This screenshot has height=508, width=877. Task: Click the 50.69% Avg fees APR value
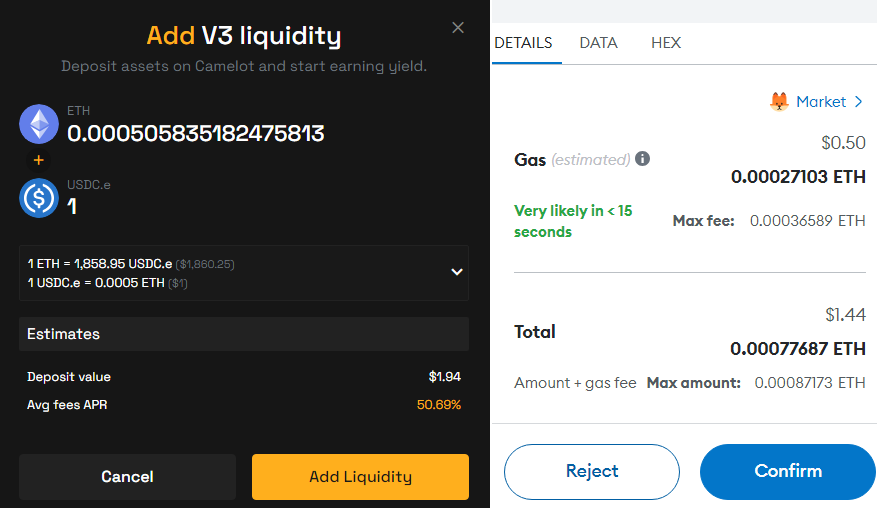pos(438,404)
